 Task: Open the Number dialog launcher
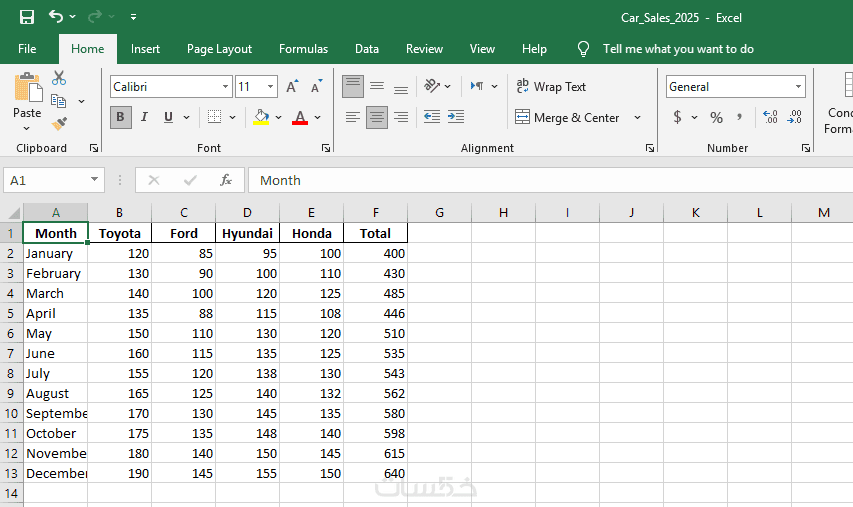coord(806,148)
